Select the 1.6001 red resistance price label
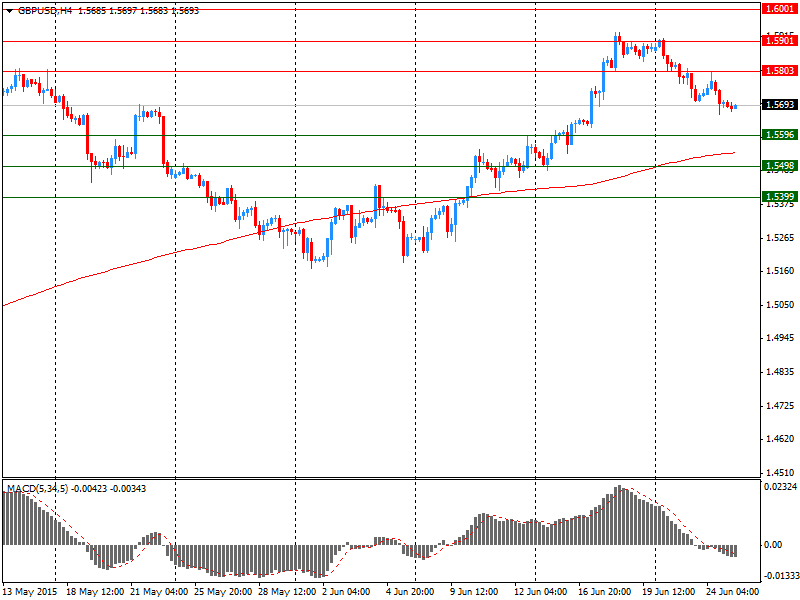 point(780,9)
